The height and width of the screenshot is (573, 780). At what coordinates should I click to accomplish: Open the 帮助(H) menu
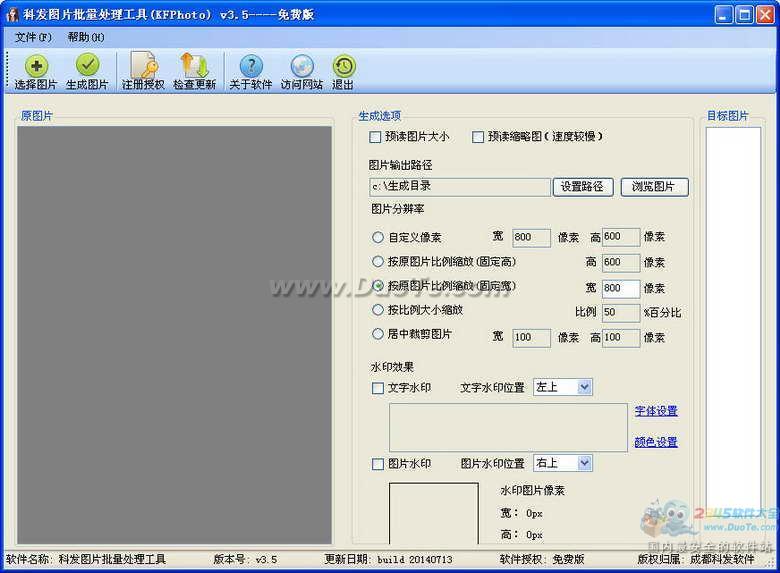pos(86,37)
